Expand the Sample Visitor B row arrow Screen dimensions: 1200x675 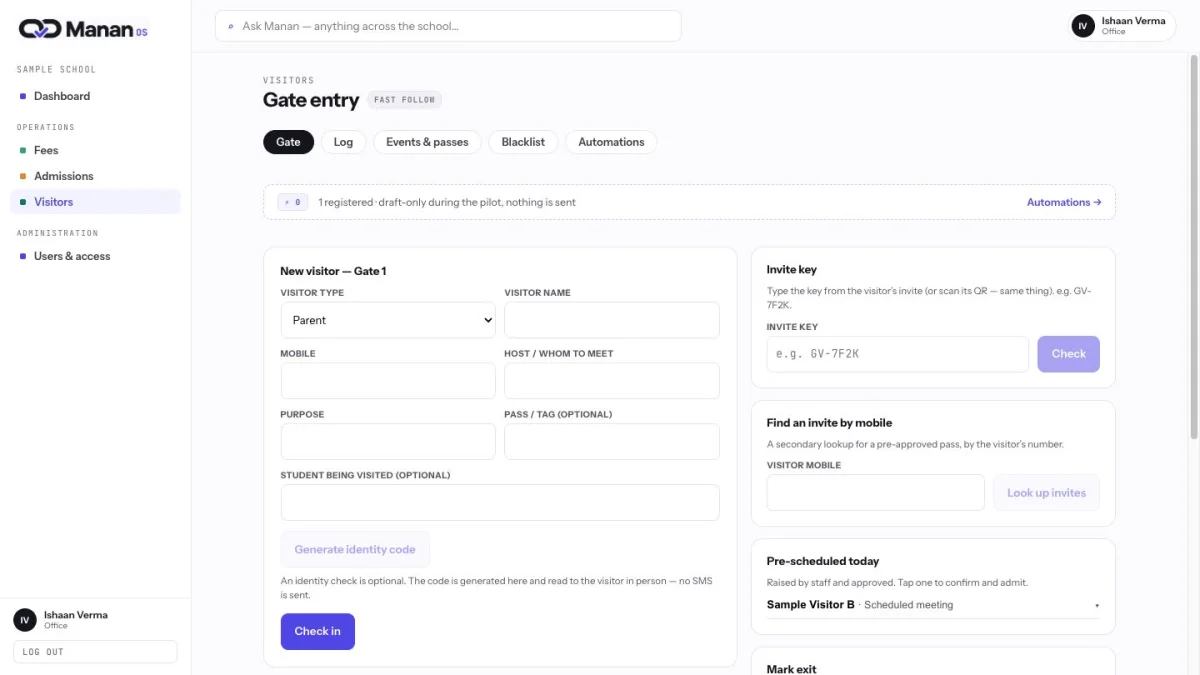[x=1096, y=605]
